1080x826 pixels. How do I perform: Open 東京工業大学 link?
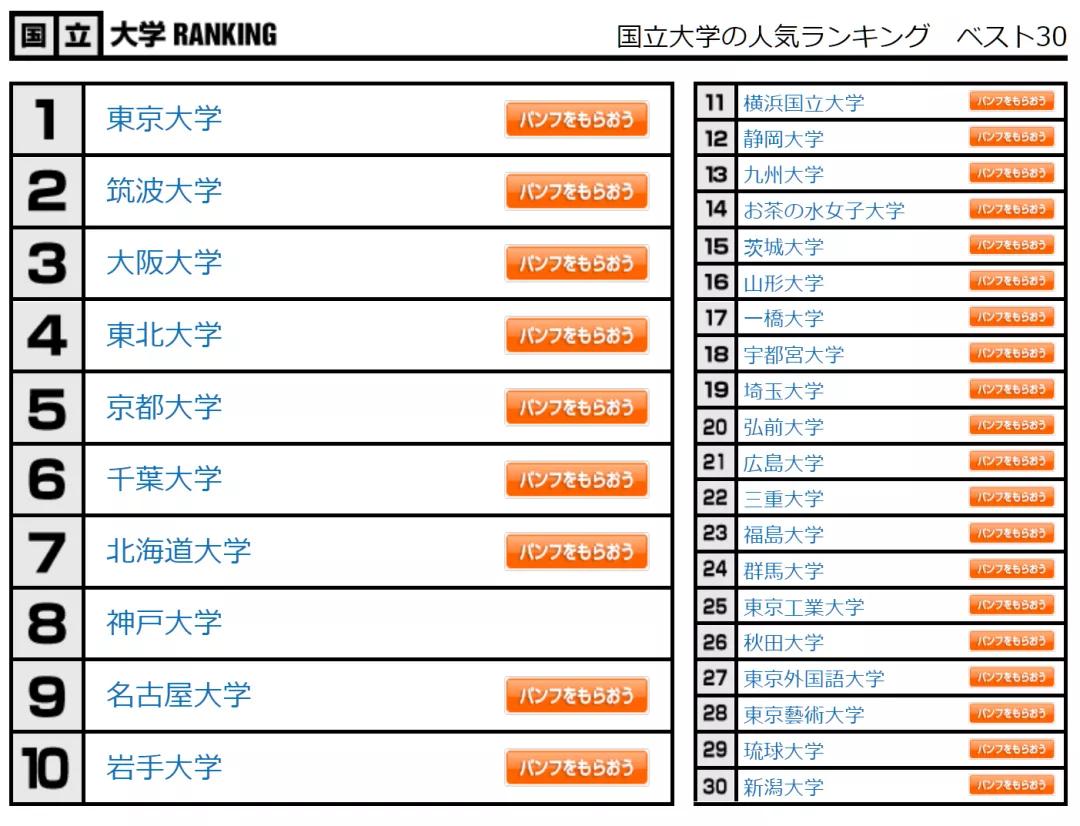[803, 607]
